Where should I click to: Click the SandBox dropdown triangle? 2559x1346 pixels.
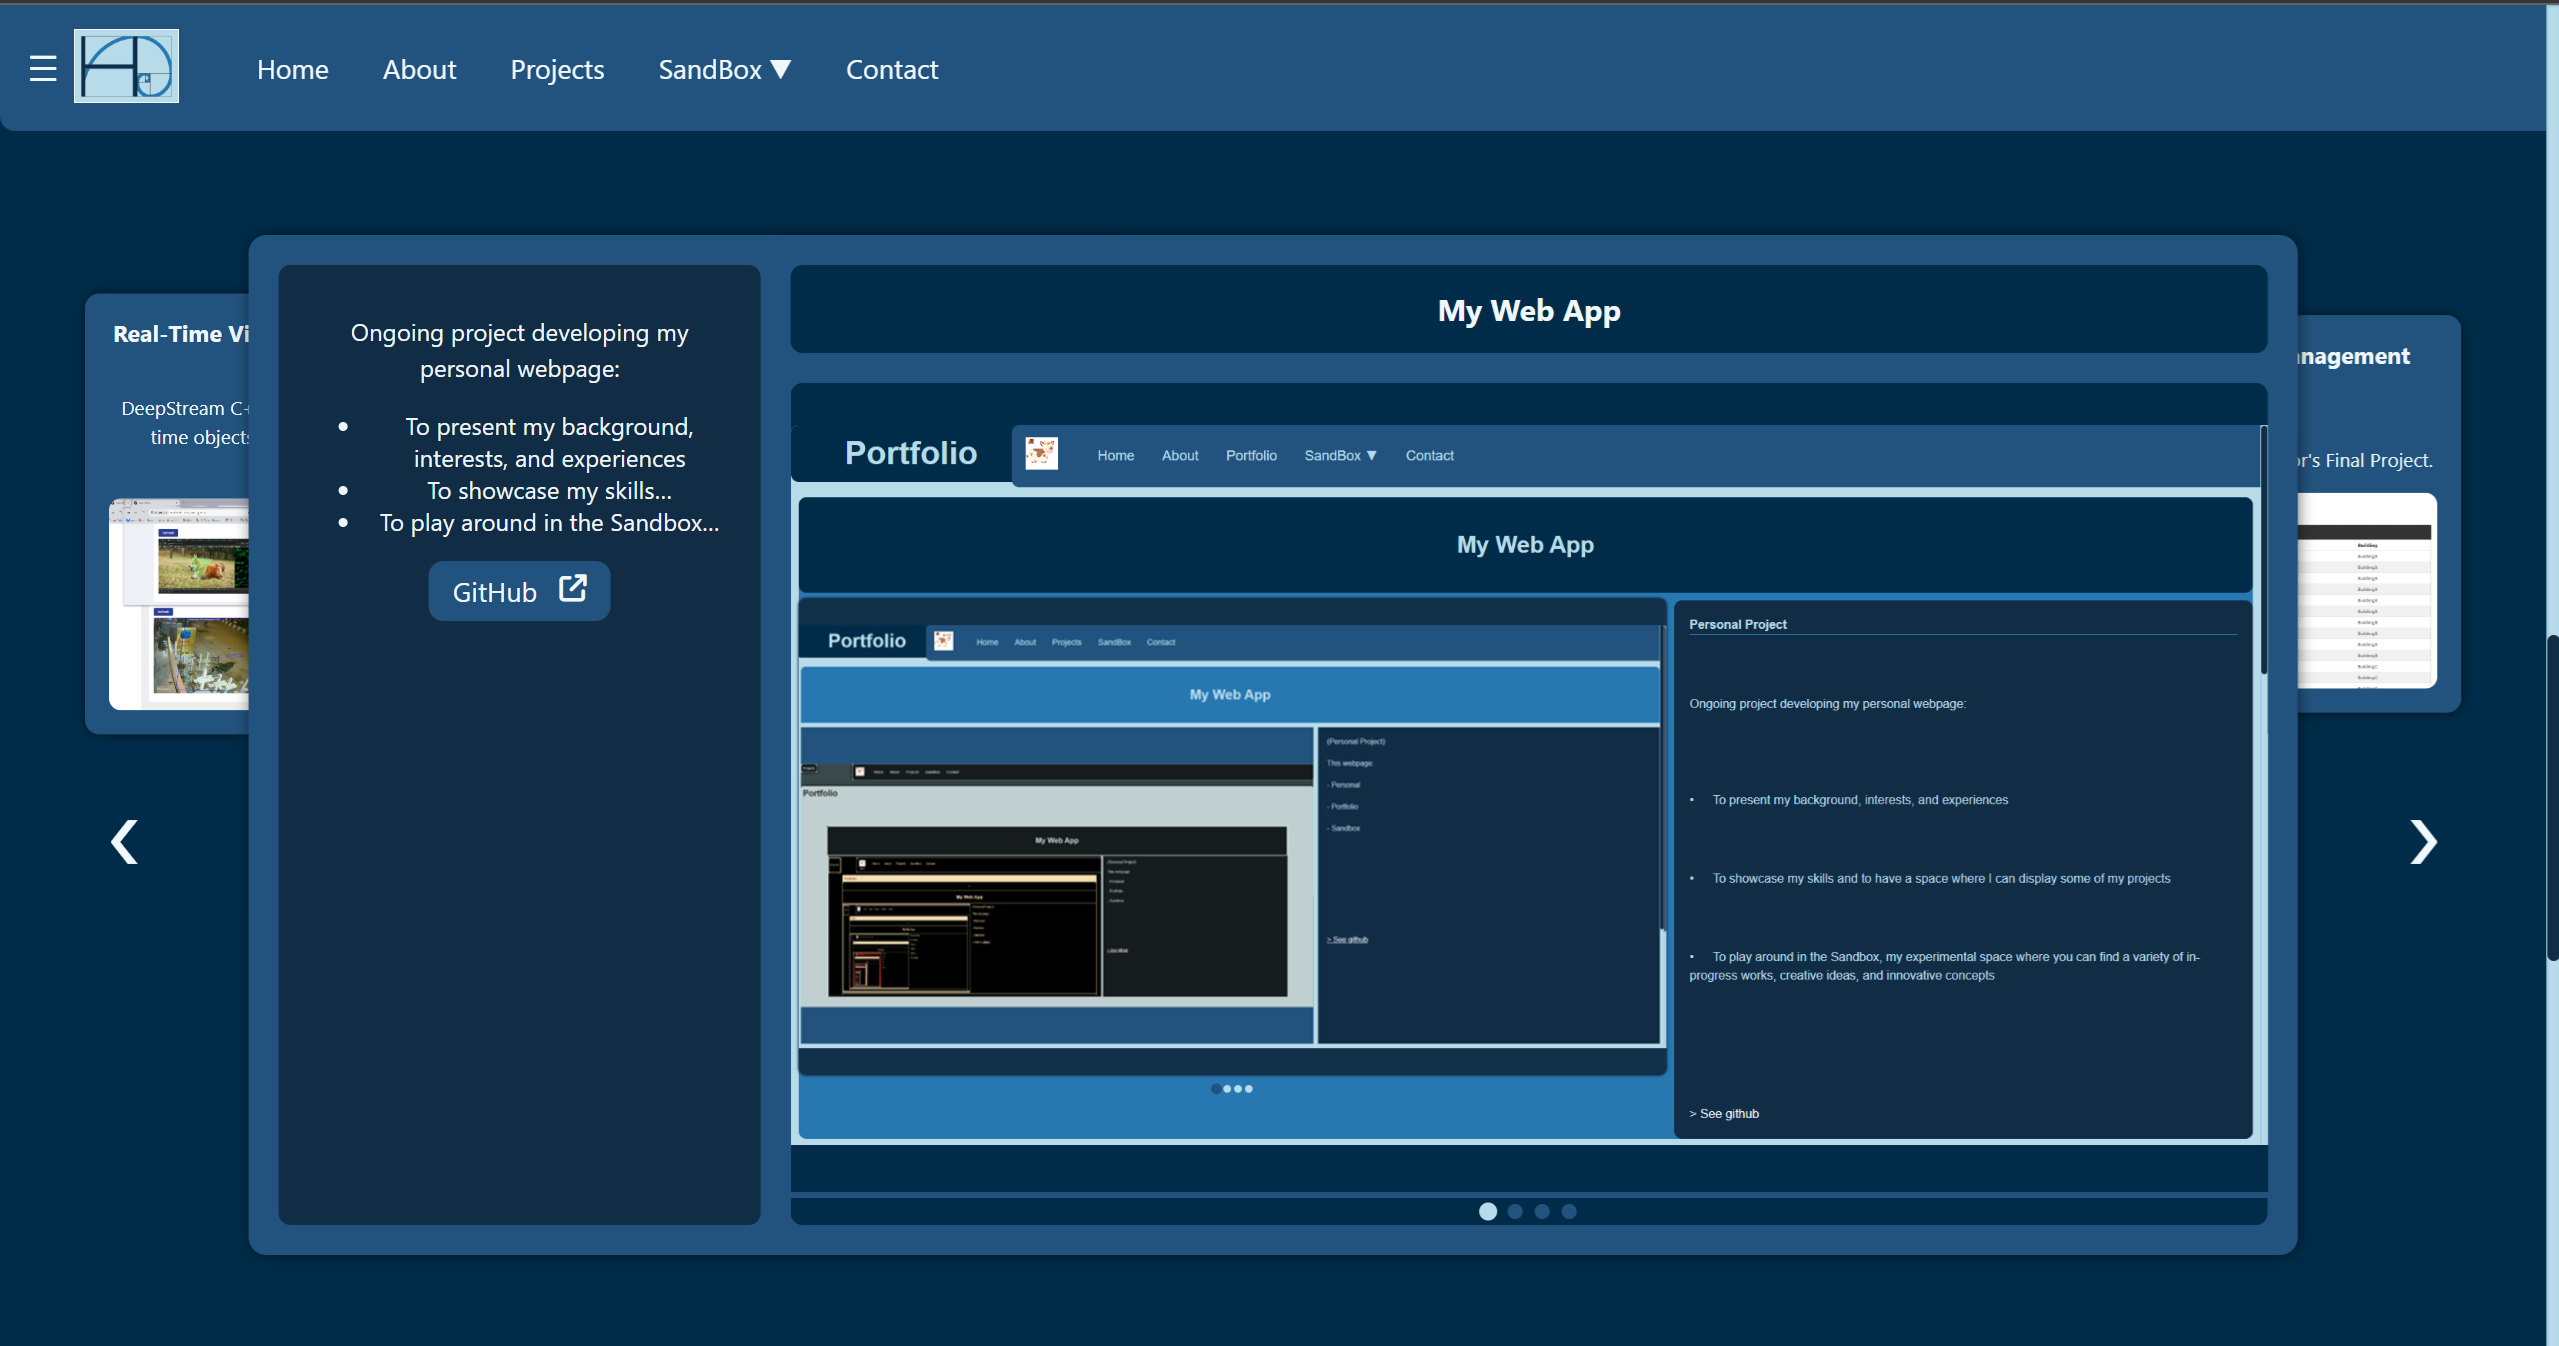pyautogui.click(x=781, y=69)
